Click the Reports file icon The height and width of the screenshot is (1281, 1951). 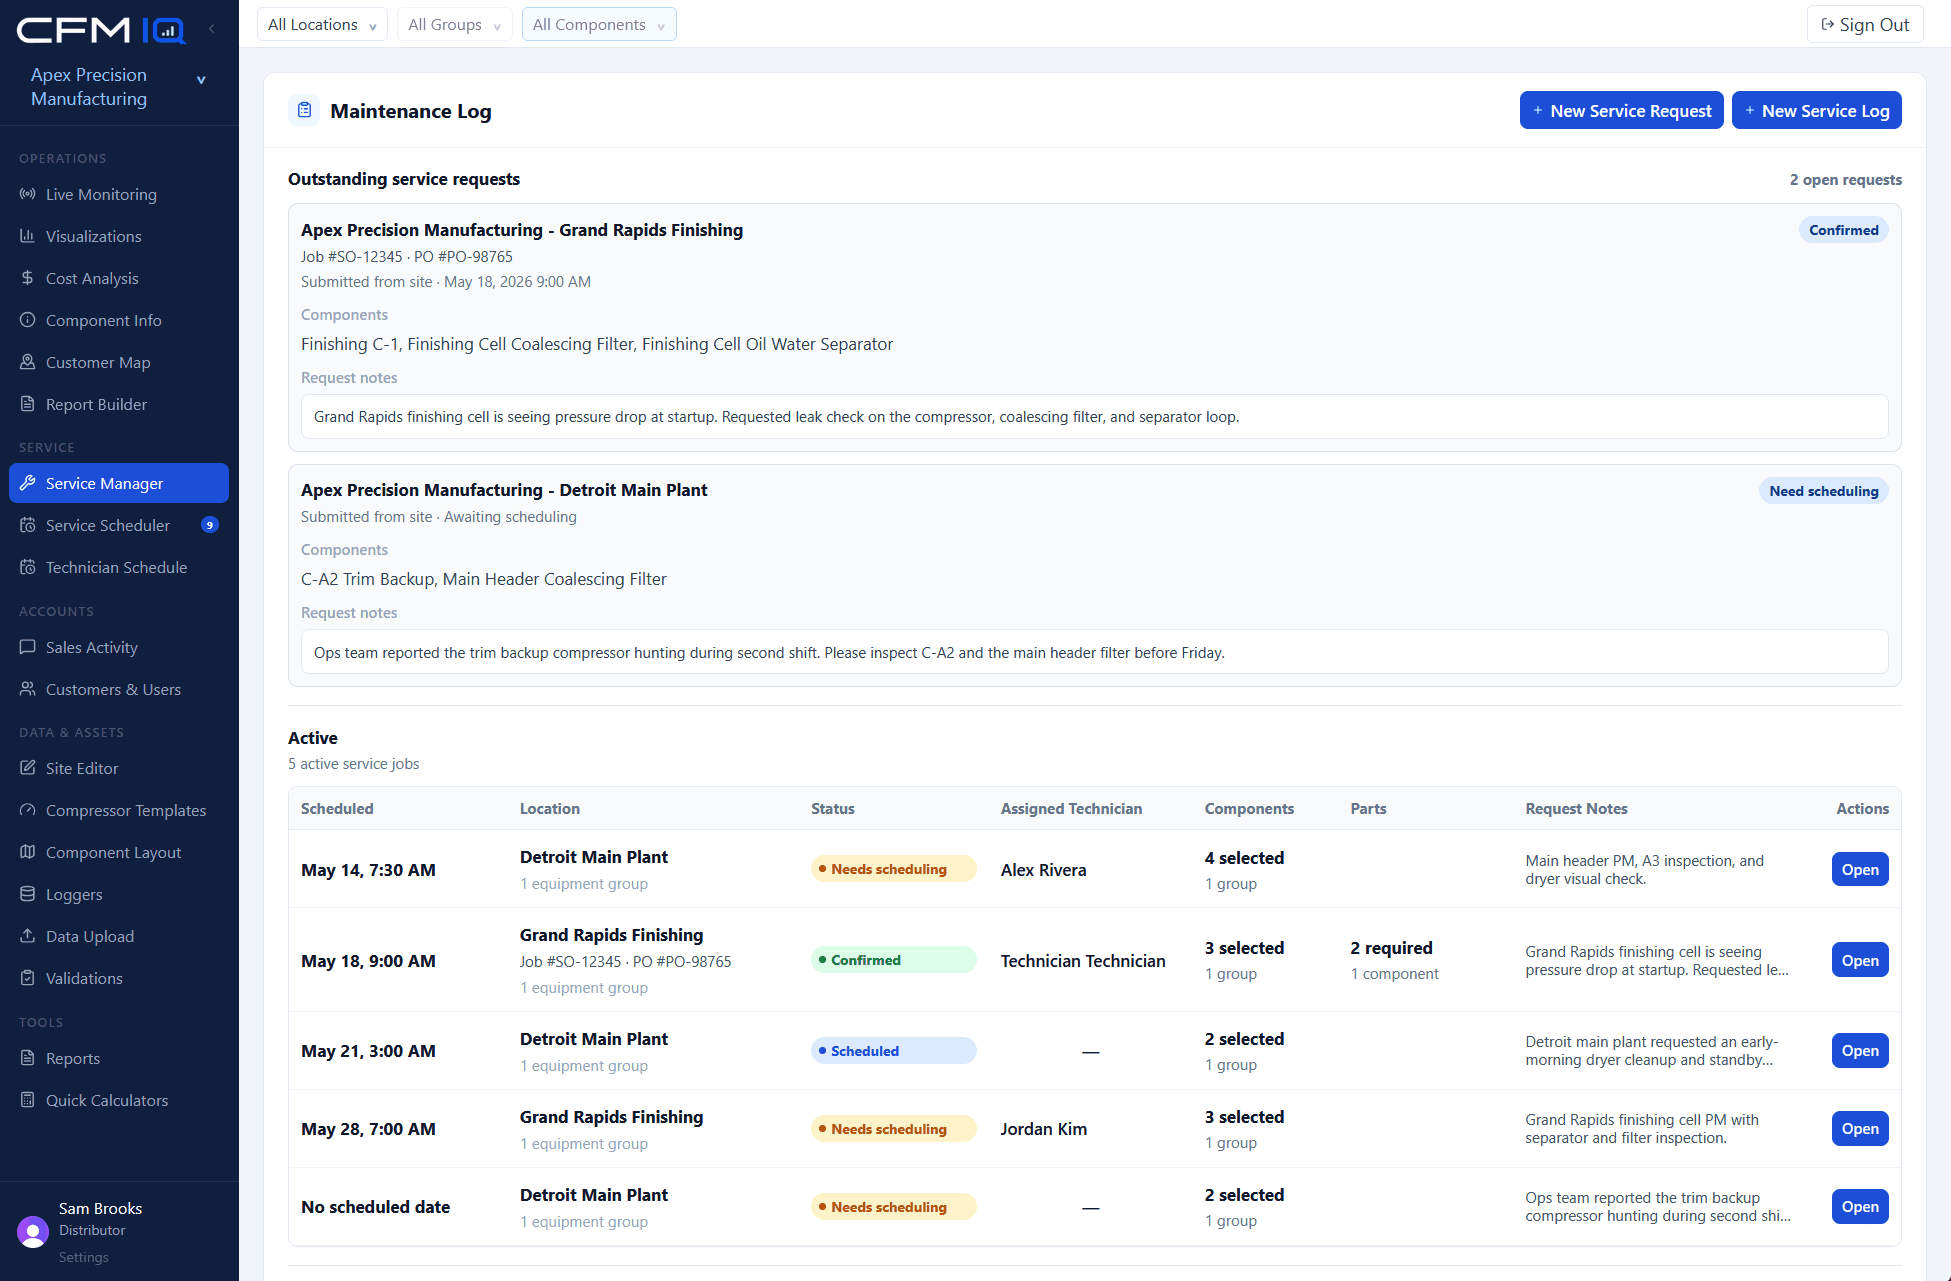(28, 1058)
